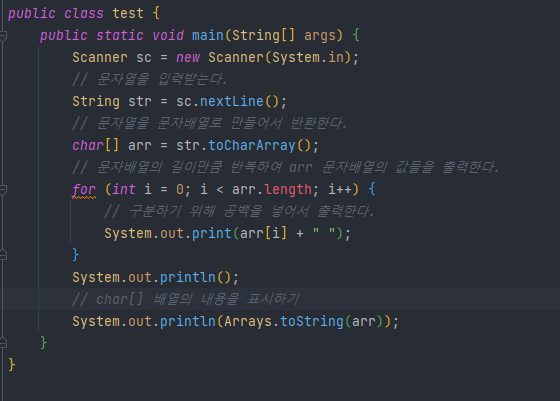Click the underlined 'for' keyword
This screenshot has width=560, height=401.
click(x=84, y=190)
